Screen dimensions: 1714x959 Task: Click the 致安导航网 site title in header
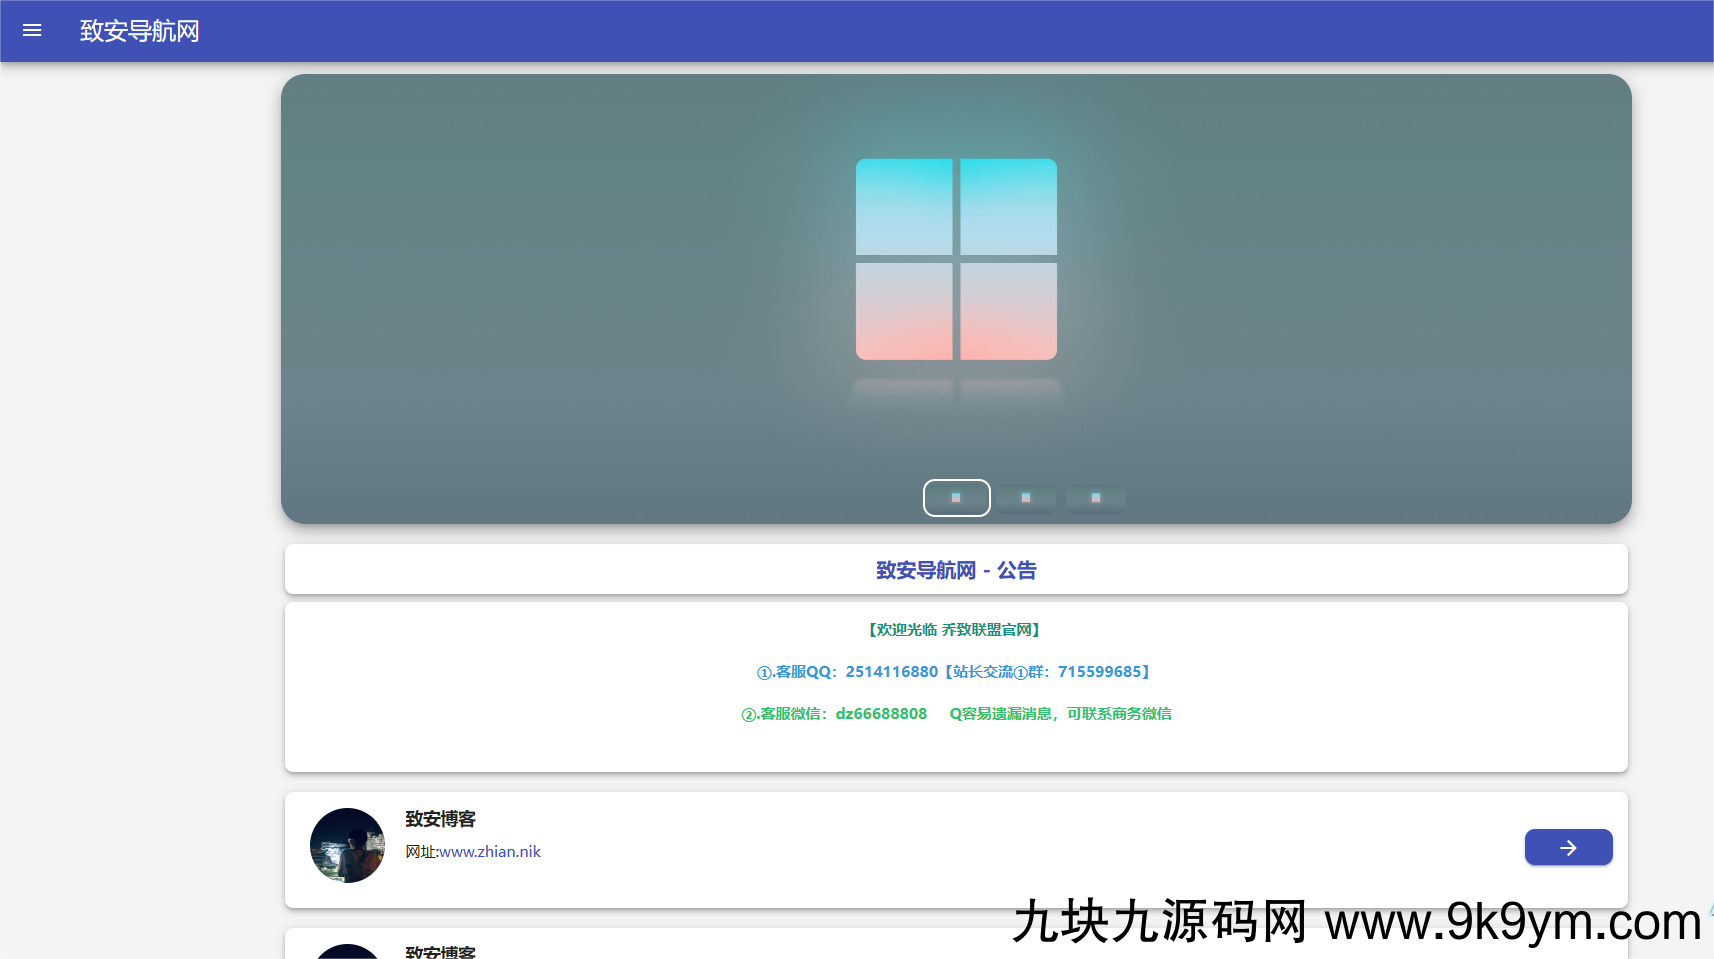139,31
